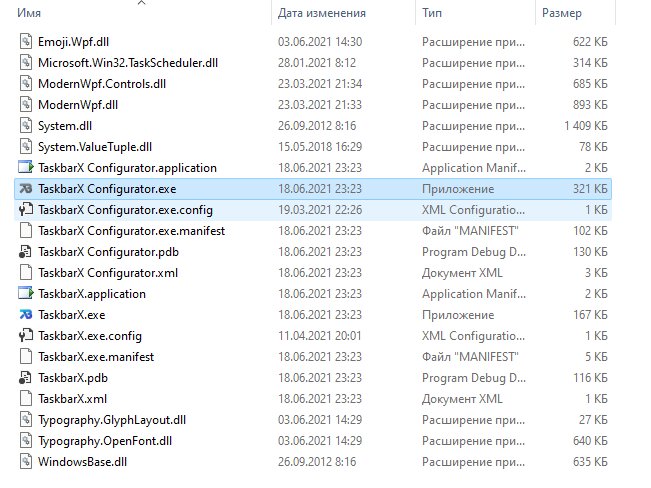
Task: Click the TaskbarX.pdb debug icon
Action: click(25, 378)
